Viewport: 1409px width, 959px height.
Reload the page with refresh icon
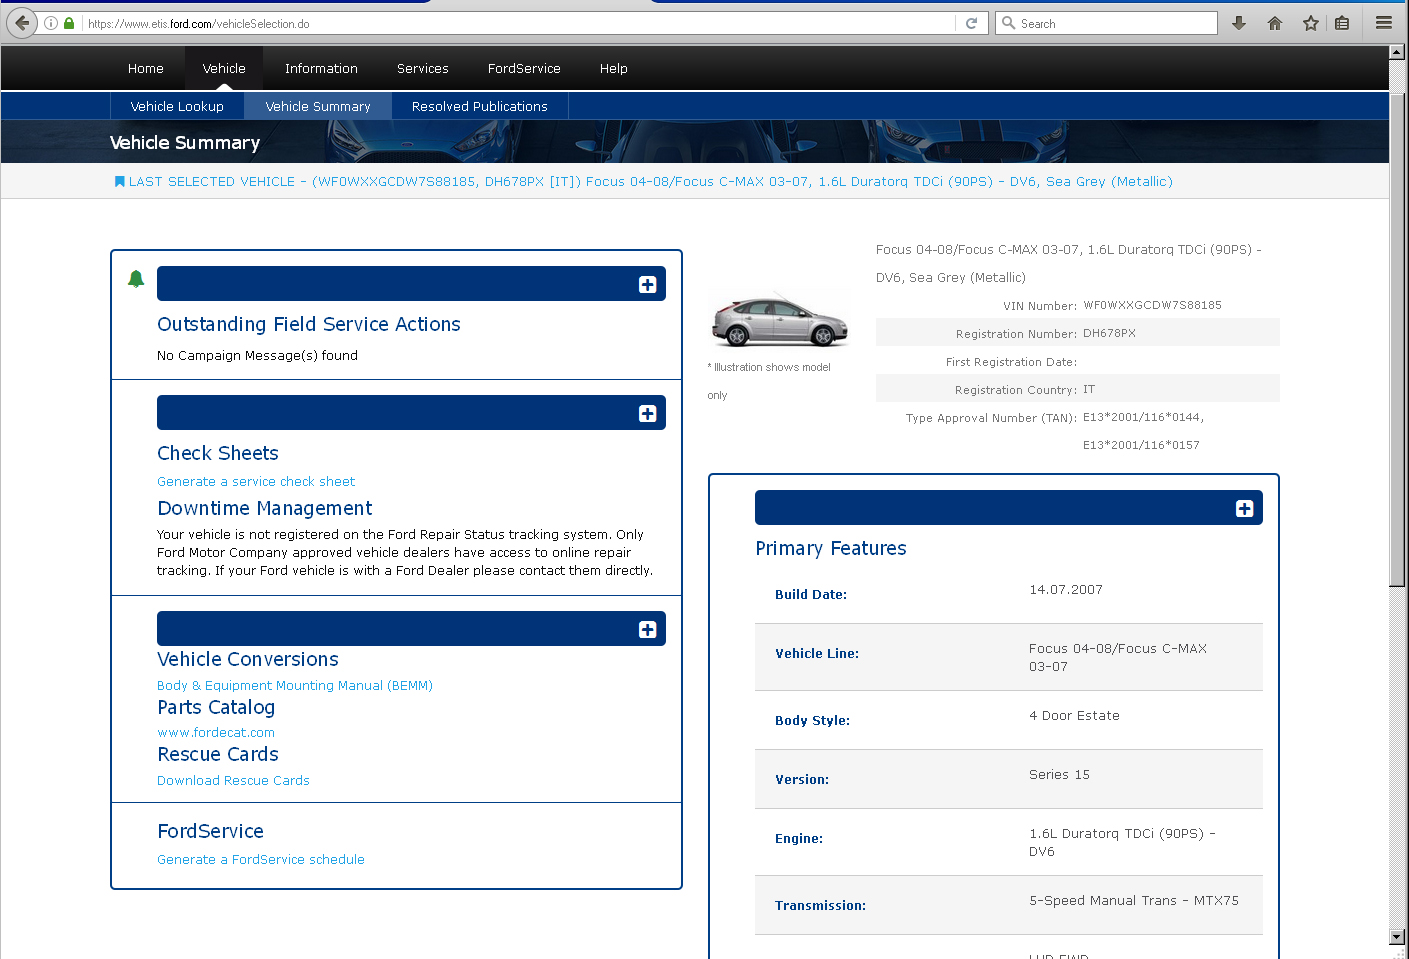tap(971, 23)
